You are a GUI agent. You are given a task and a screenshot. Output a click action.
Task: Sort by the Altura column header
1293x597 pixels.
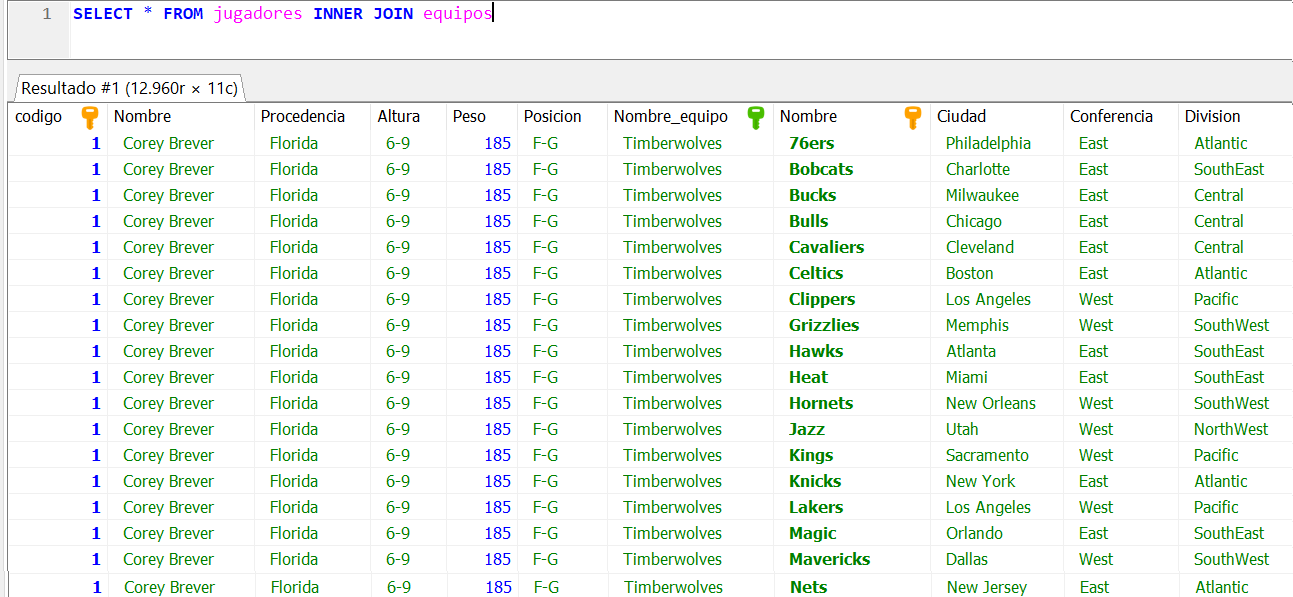(x=398, y=116)
